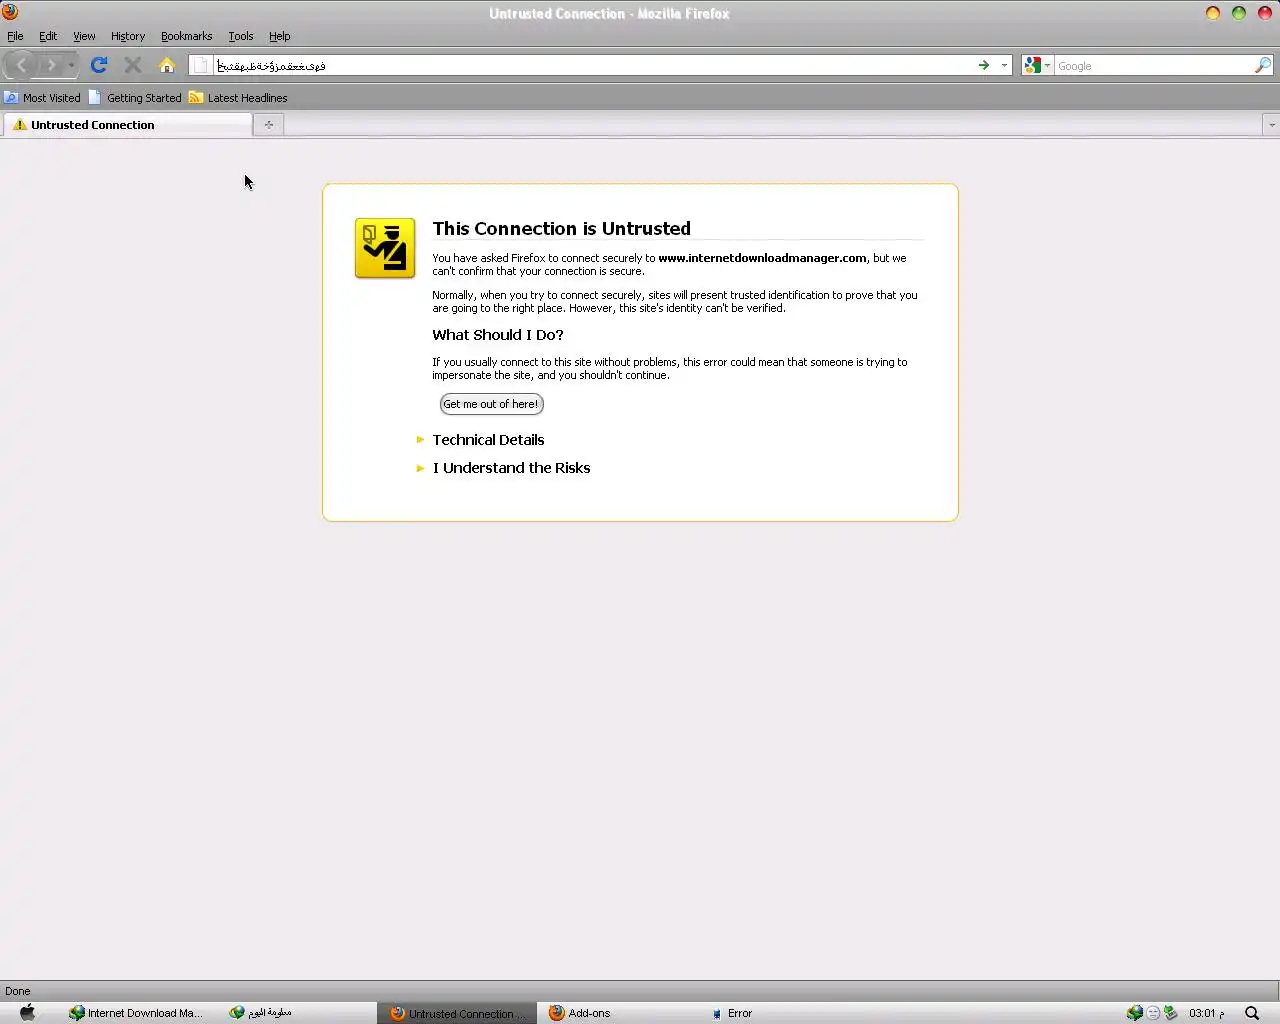This screenshot has height=1024, width=1280.
Task: Click the system tray clock 03:01
Action: [x=1206, y=1013]
